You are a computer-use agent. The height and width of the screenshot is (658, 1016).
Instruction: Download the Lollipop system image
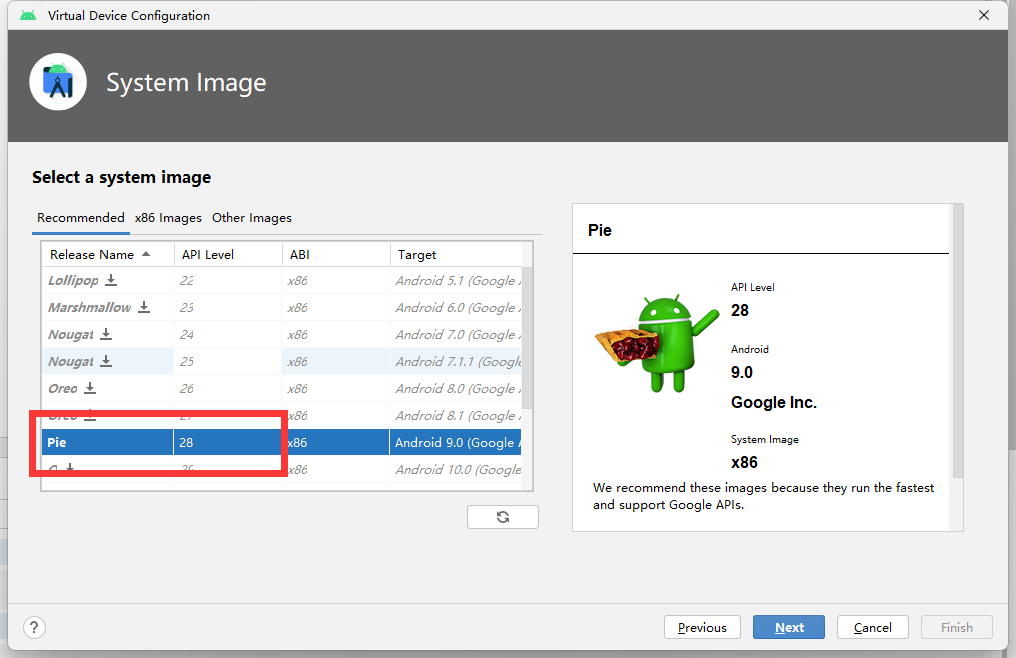tap(111, 280)
